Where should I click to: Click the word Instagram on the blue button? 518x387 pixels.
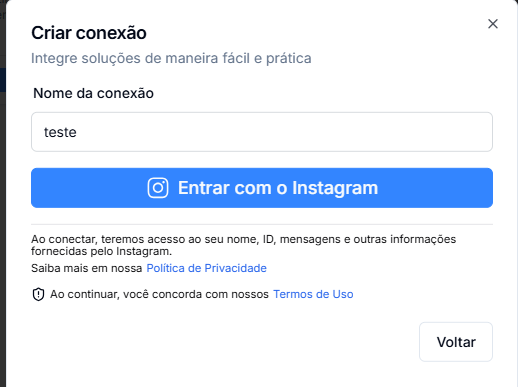[335, 188]
